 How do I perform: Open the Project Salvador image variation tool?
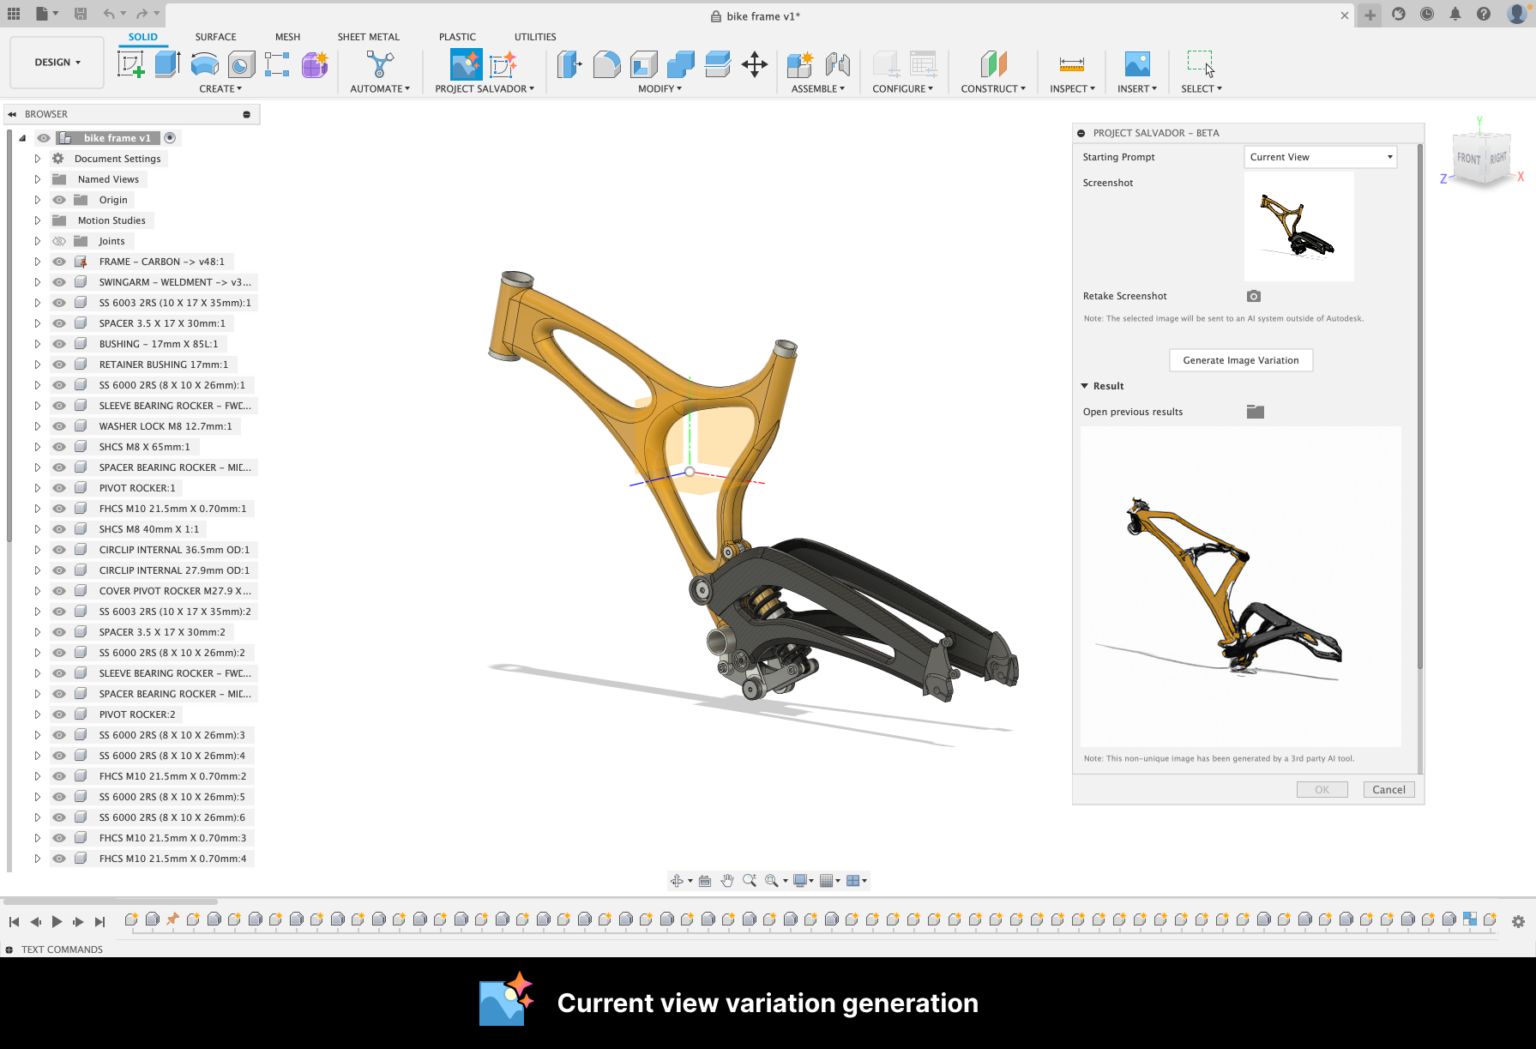466,63
